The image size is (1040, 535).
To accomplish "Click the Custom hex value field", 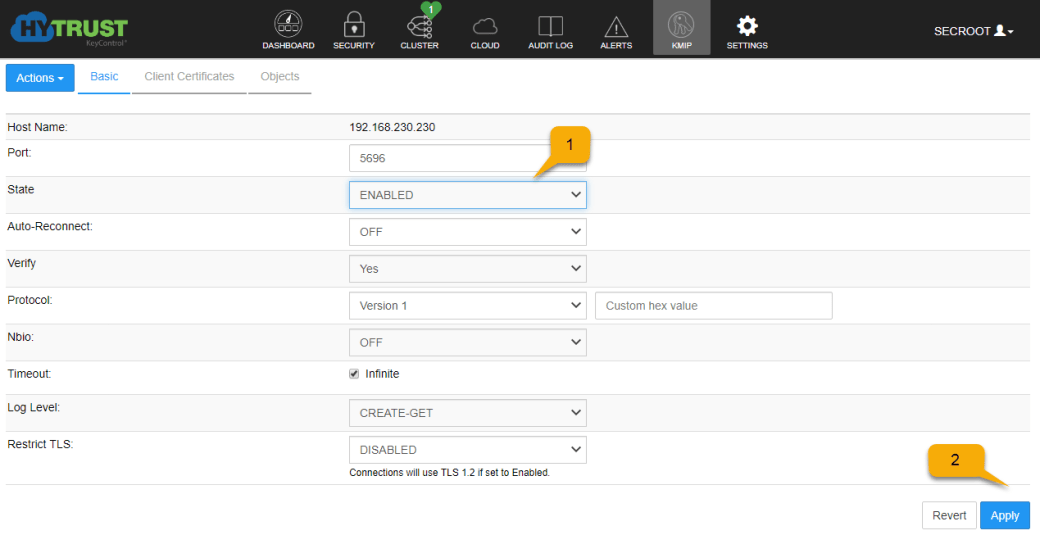I will (x=713, y=306).
